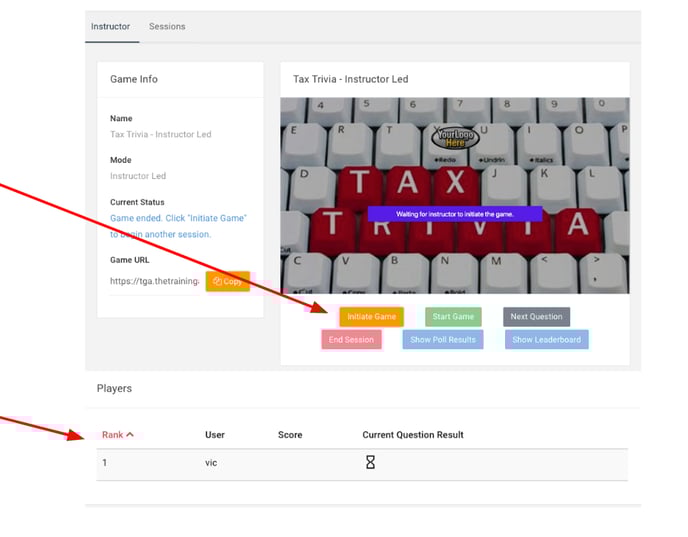This screenshot has width=688, height=537.
Task: Open the Sessions tab
Action: (167, 26)
